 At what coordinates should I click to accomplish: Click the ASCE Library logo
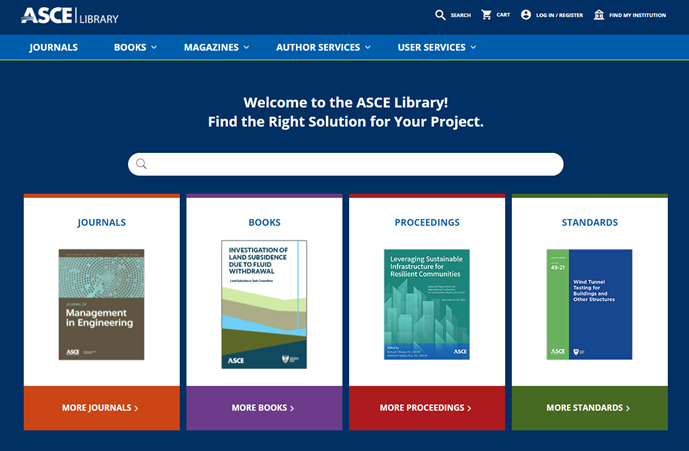point(70,16)
